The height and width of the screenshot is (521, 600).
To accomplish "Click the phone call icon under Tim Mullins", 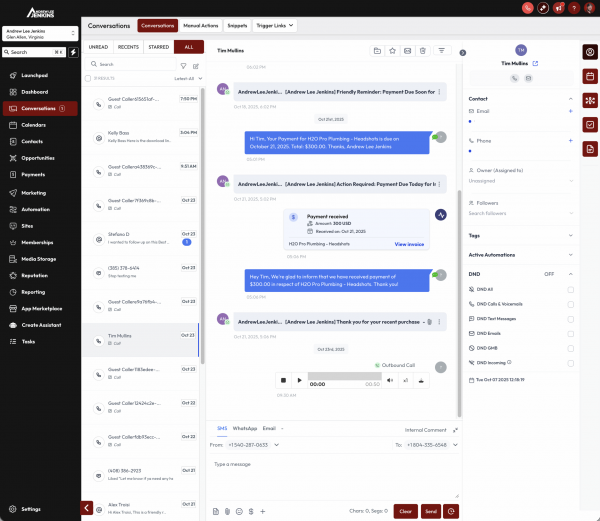I will point(514,78).
